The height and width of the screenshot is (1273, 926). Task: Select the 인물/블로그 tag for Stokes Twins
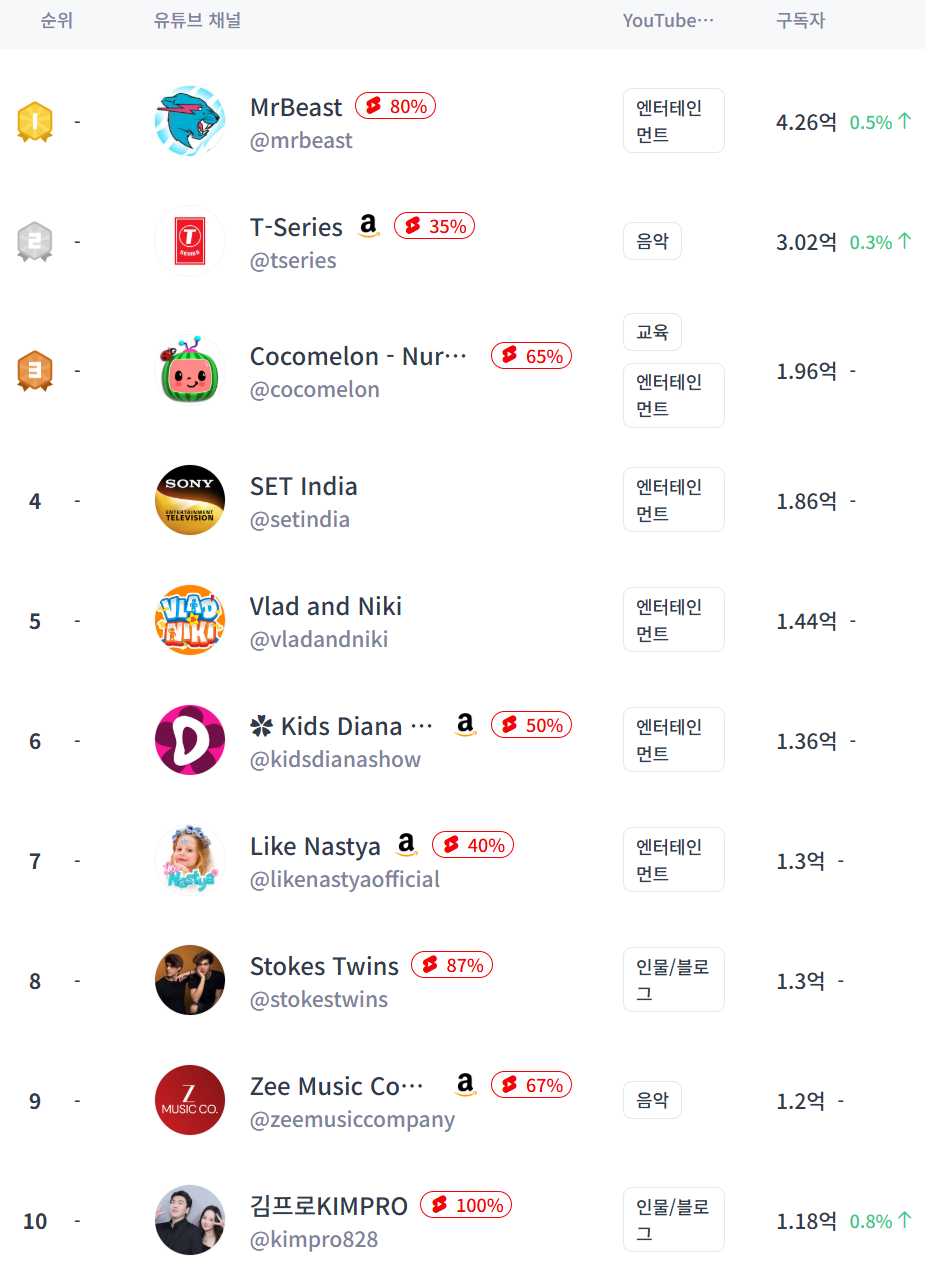pyautogui.click(x=673, y=980)
